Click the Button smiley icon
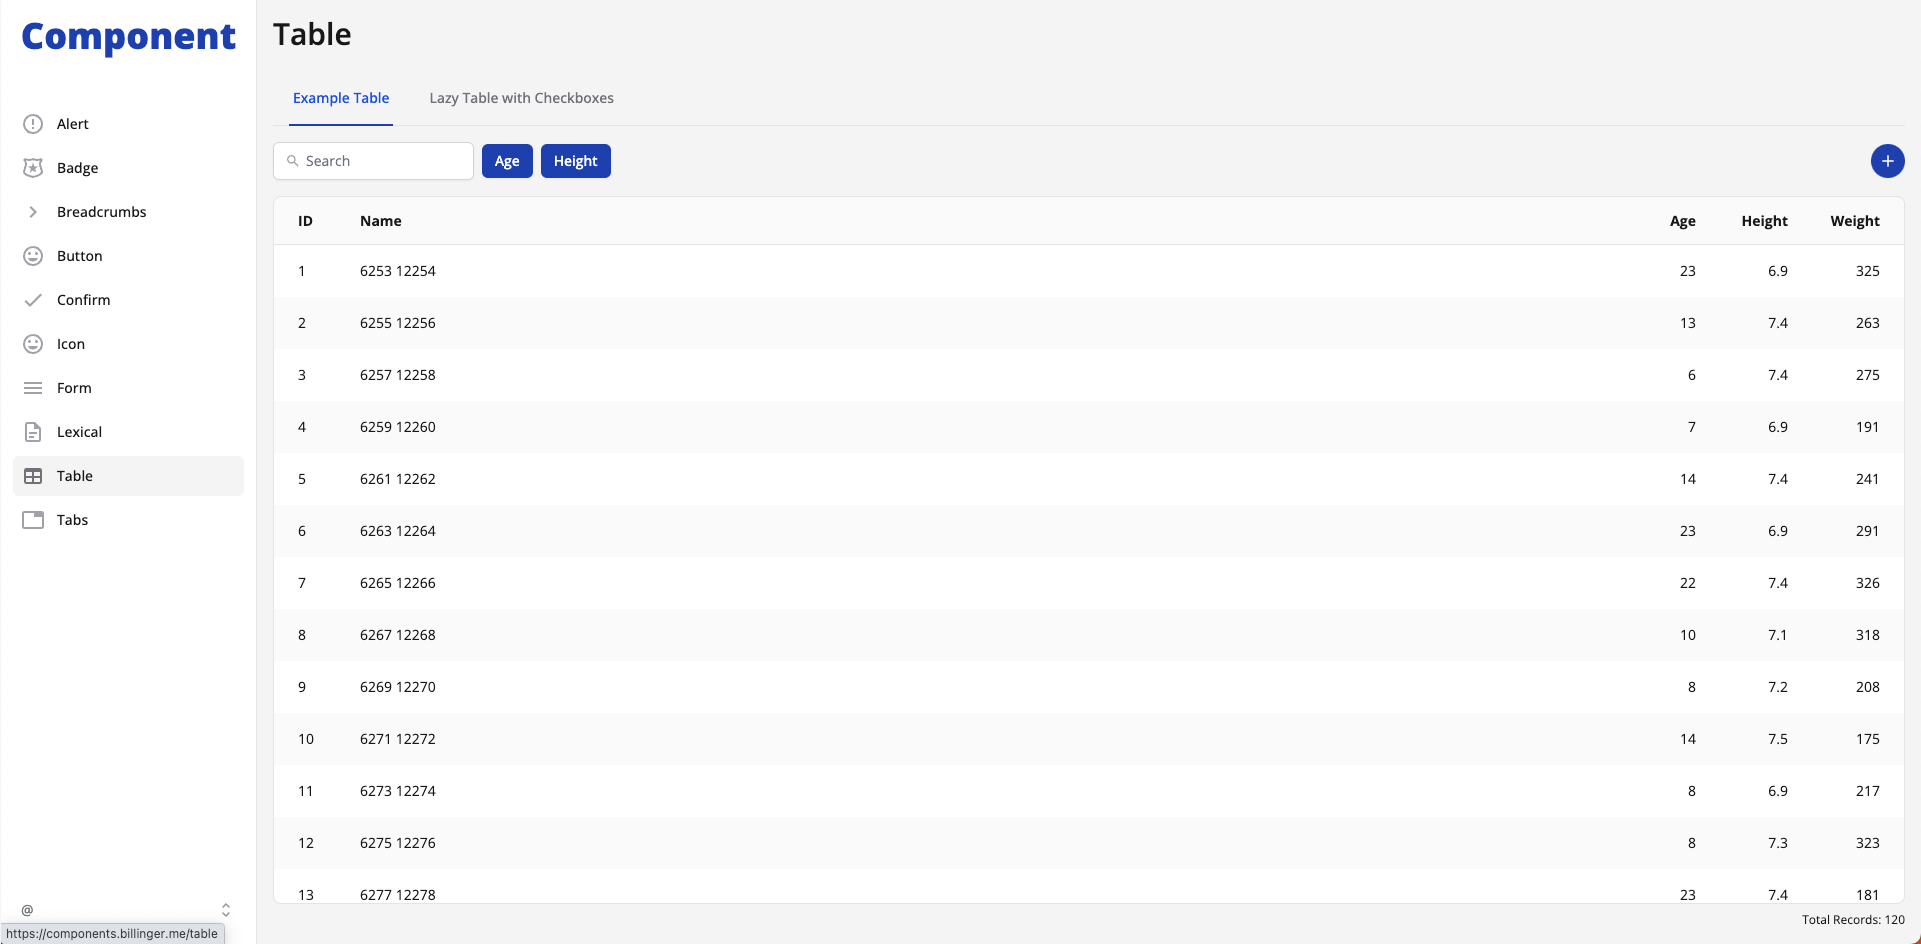The image size is (1921, 944). (33, 256)
